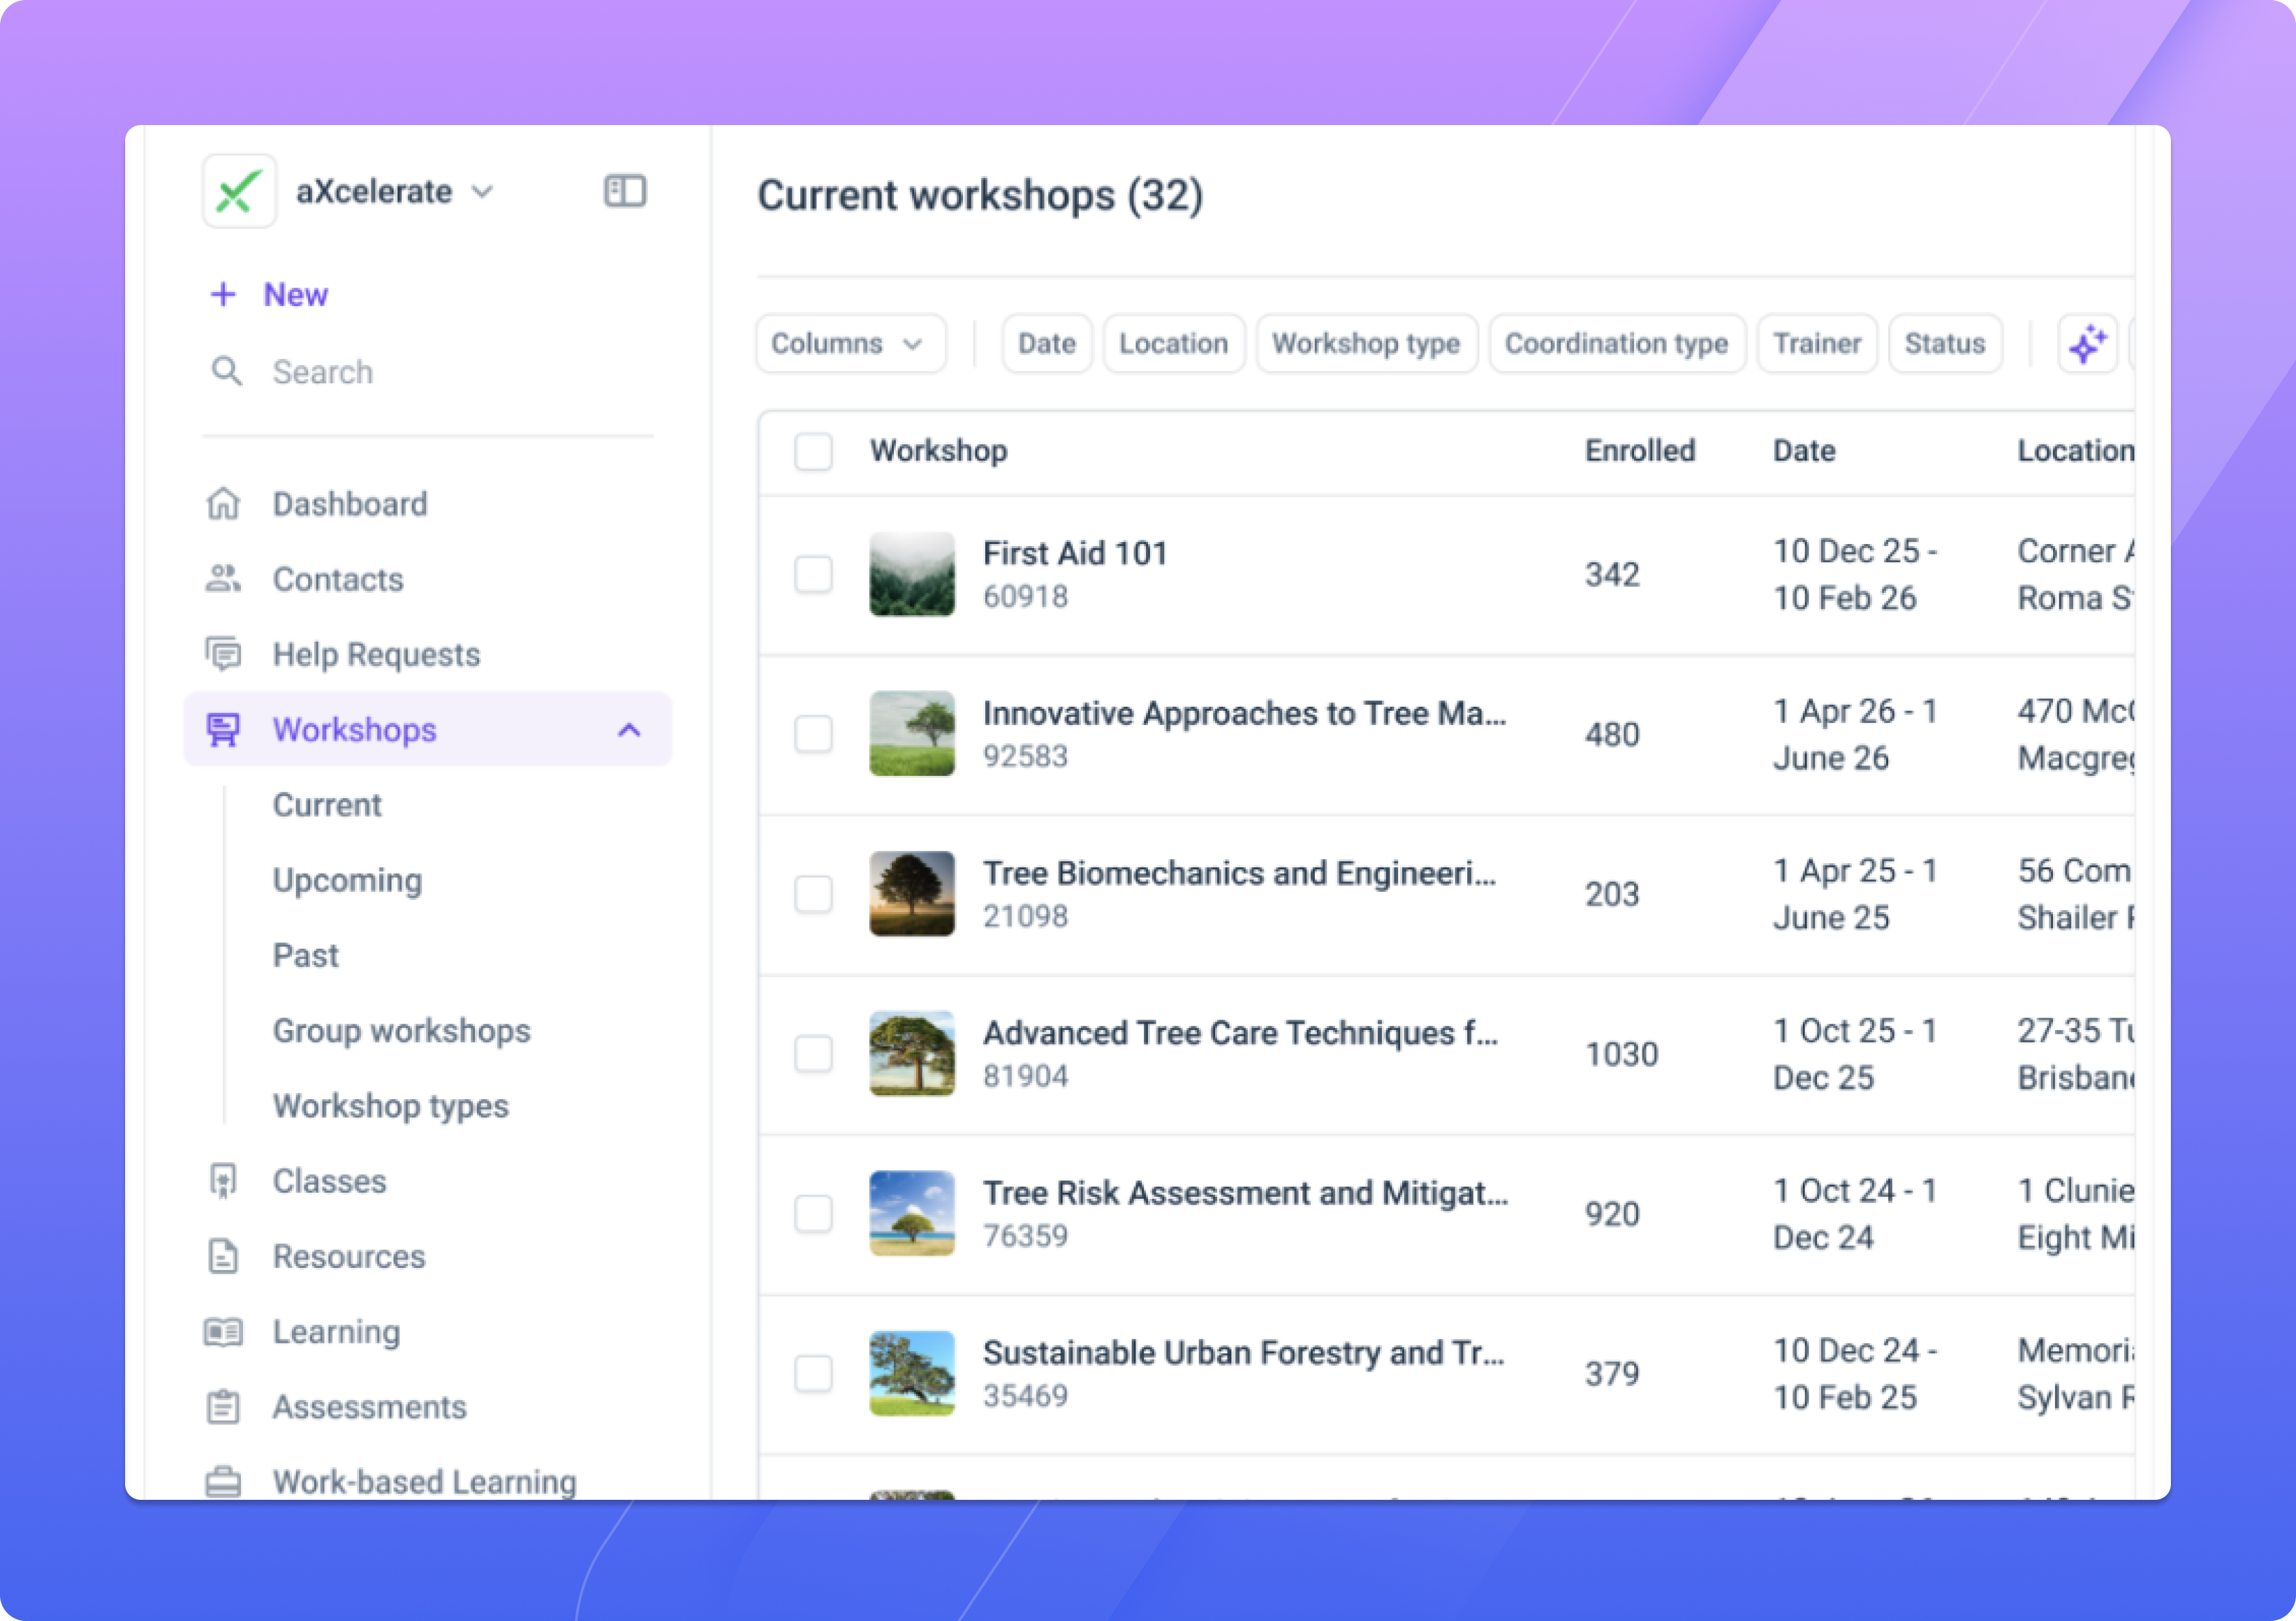Click the New button label
2296x1621 pixels.
[295, 294]
